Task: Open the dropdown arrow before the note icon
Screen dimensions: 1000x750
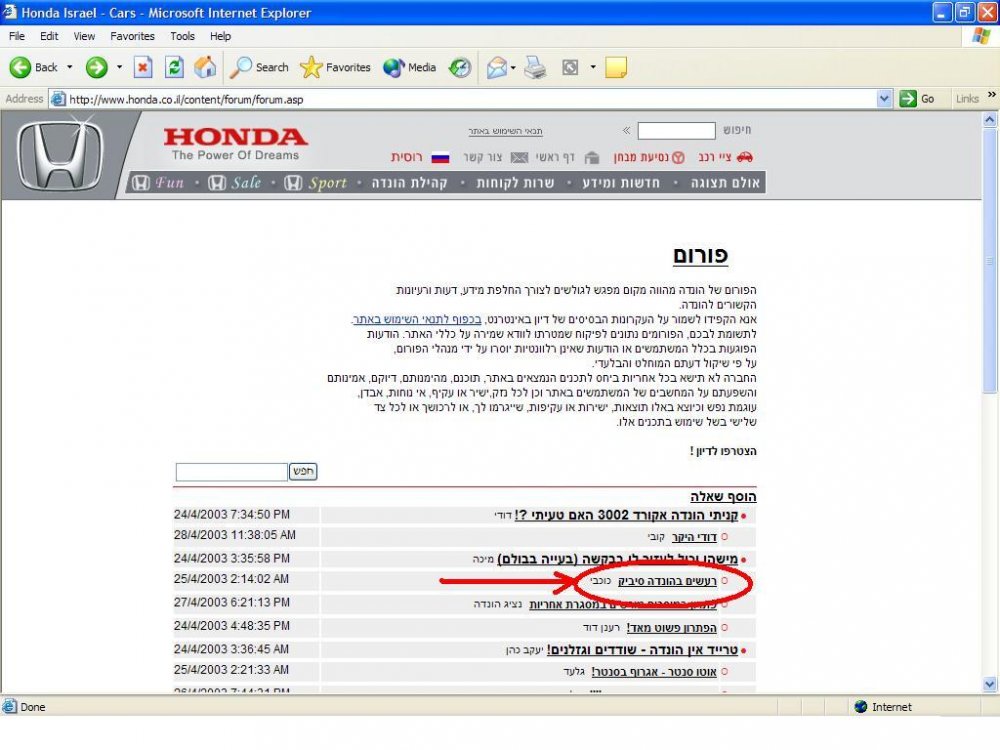Action: coord(593,67)
